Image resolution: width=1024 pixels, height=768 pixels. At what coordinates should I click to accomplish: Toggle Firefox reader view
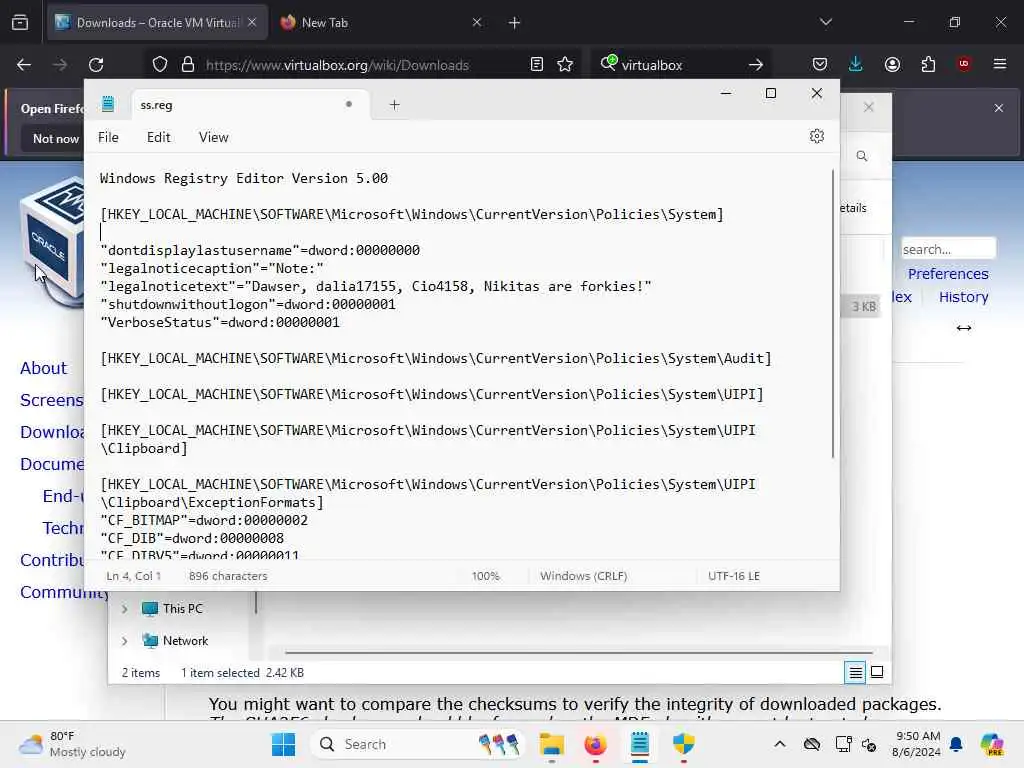(x=536, y=65)
